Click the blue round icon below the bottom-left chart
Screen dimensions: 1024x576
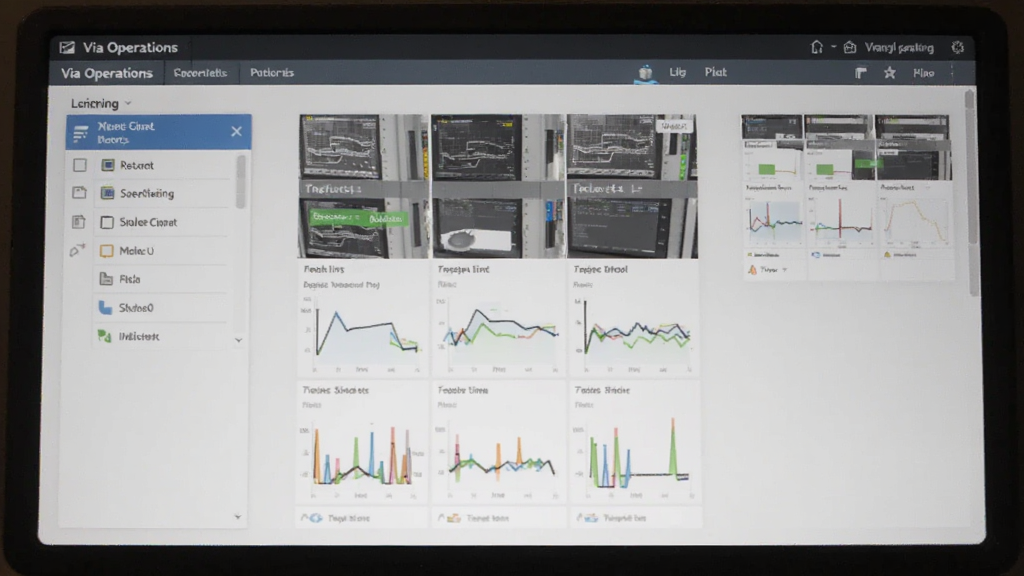click(315, 518)
